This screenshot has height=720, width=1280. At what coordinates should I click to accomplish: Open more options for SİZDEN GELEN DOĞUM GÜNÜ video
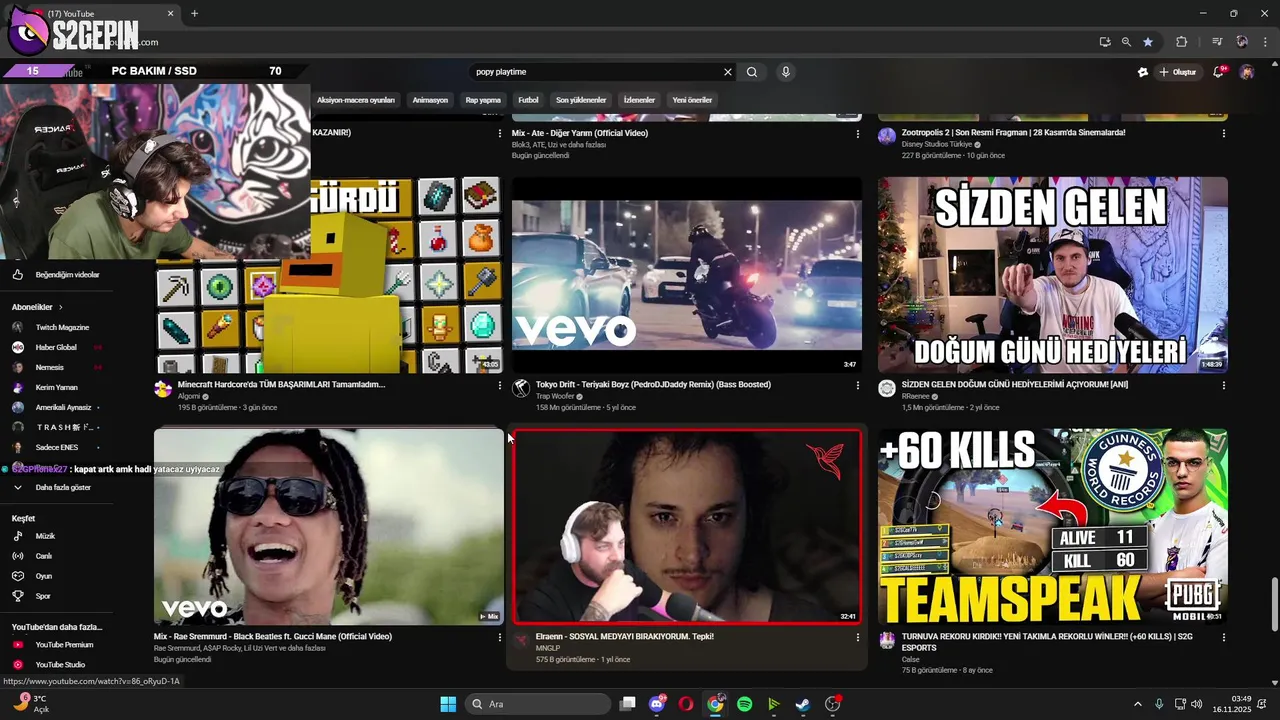[1223, 385]
